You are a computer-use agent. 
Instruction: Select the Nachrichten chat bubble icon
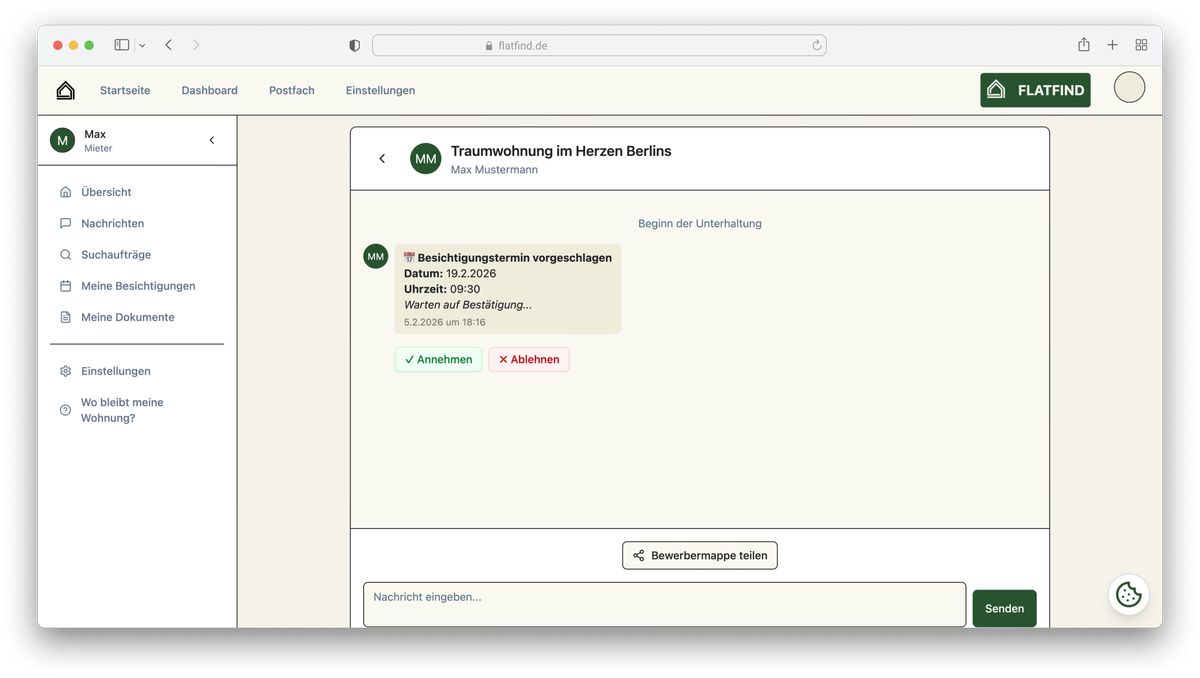click(x=65, y=223)
